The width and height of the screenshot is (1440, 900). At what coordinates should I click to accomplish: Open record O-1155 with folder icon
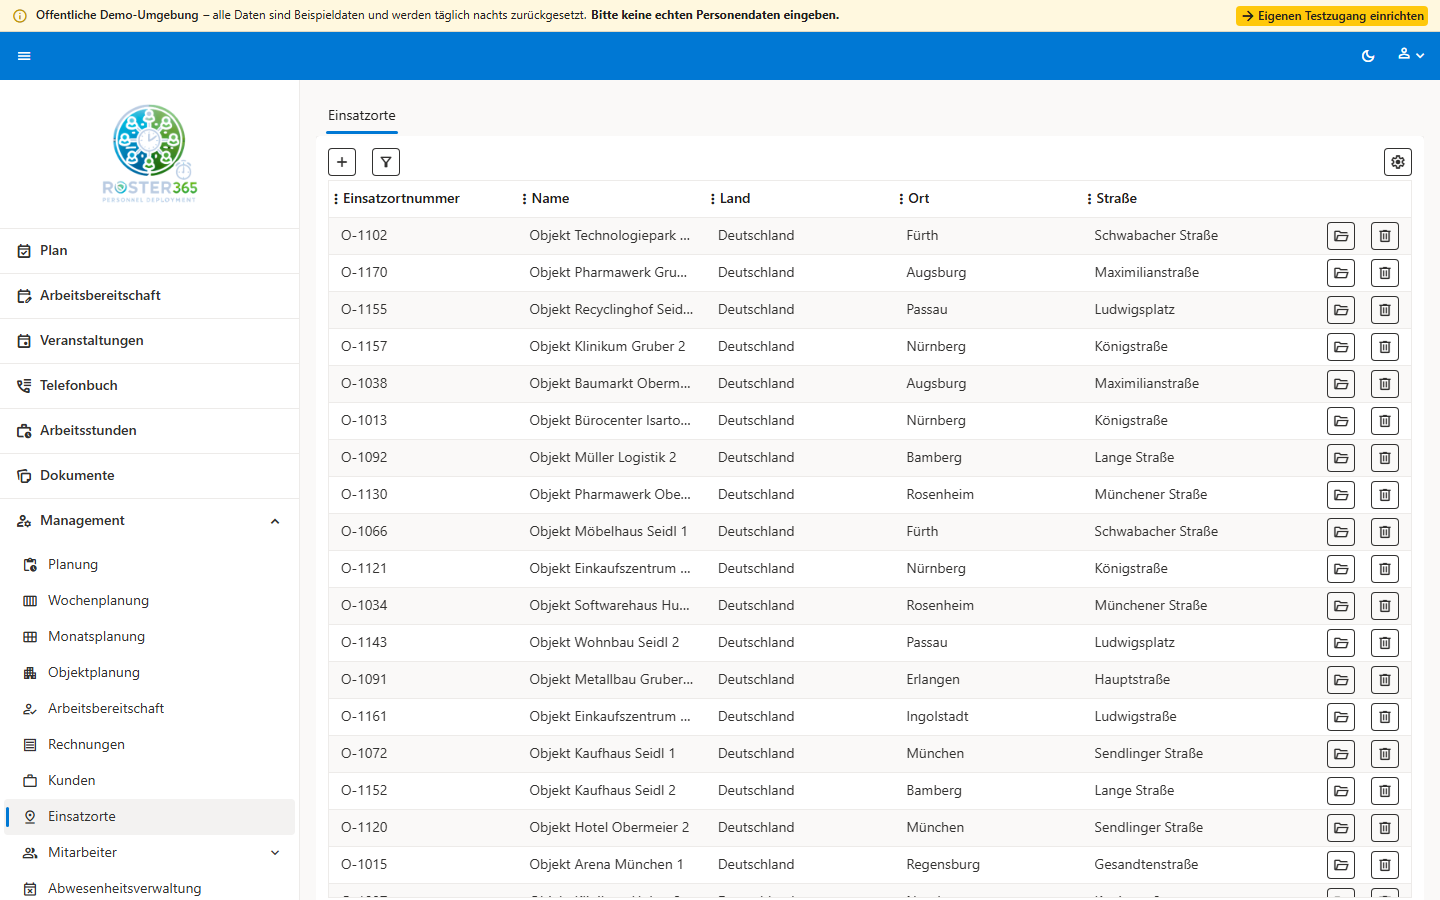coord(1341,310)
